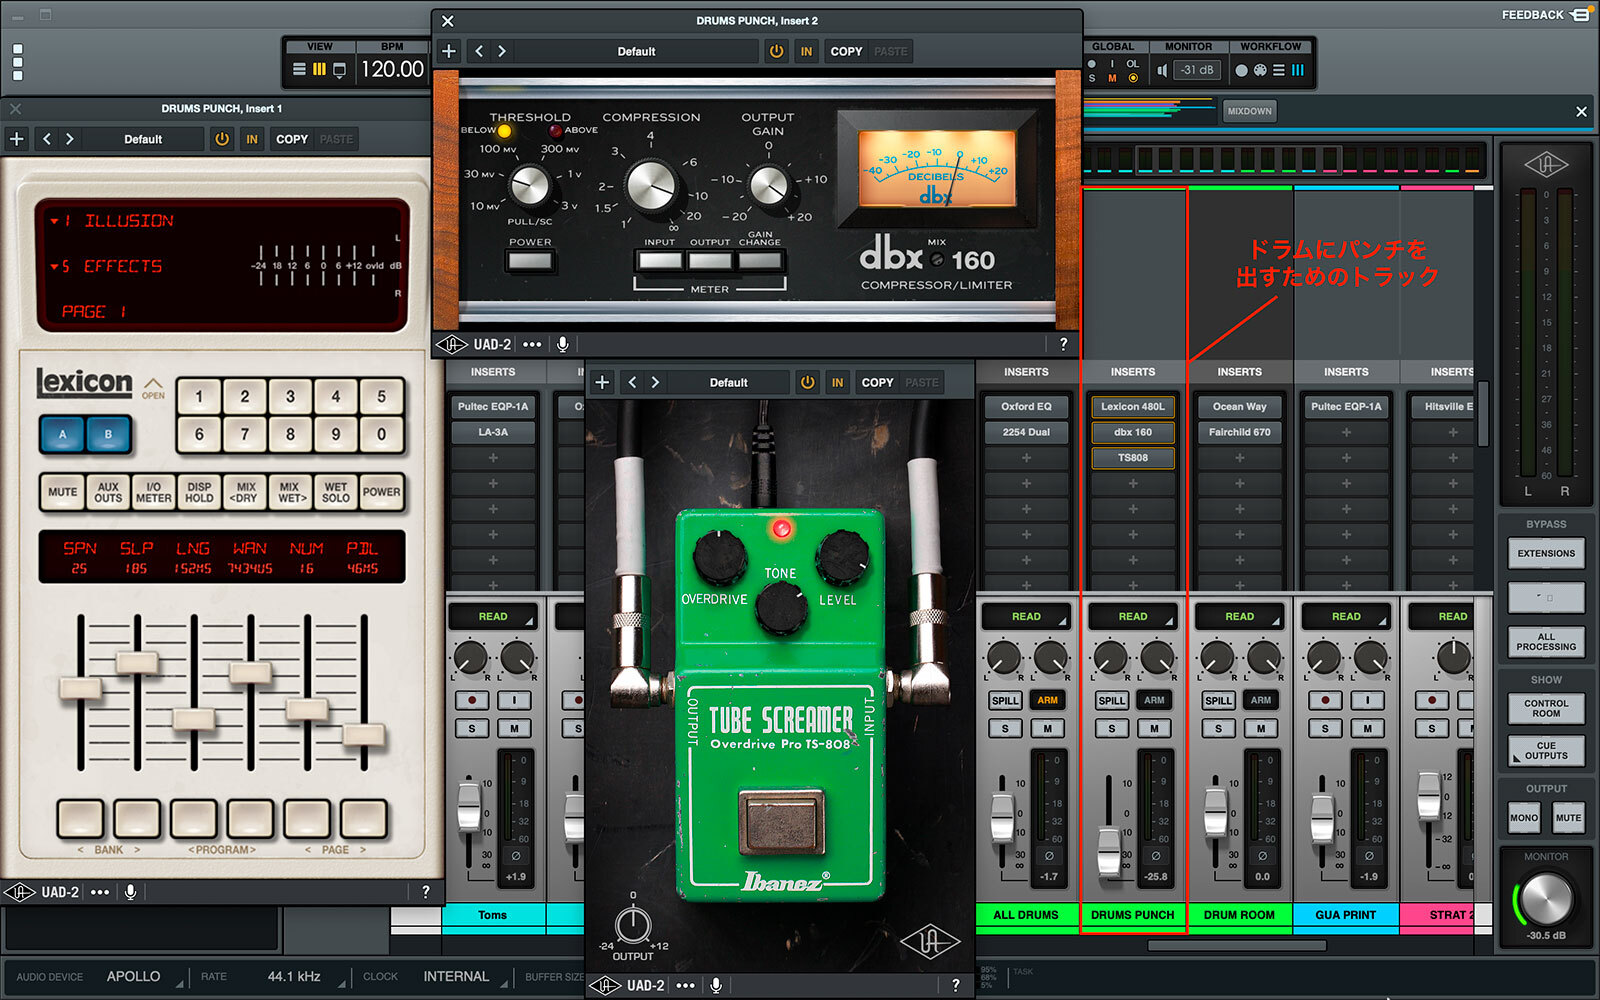Go to previous preset in dbx 160 header
Viewport: 1600px width, 1000px height.
pos(479,51)
